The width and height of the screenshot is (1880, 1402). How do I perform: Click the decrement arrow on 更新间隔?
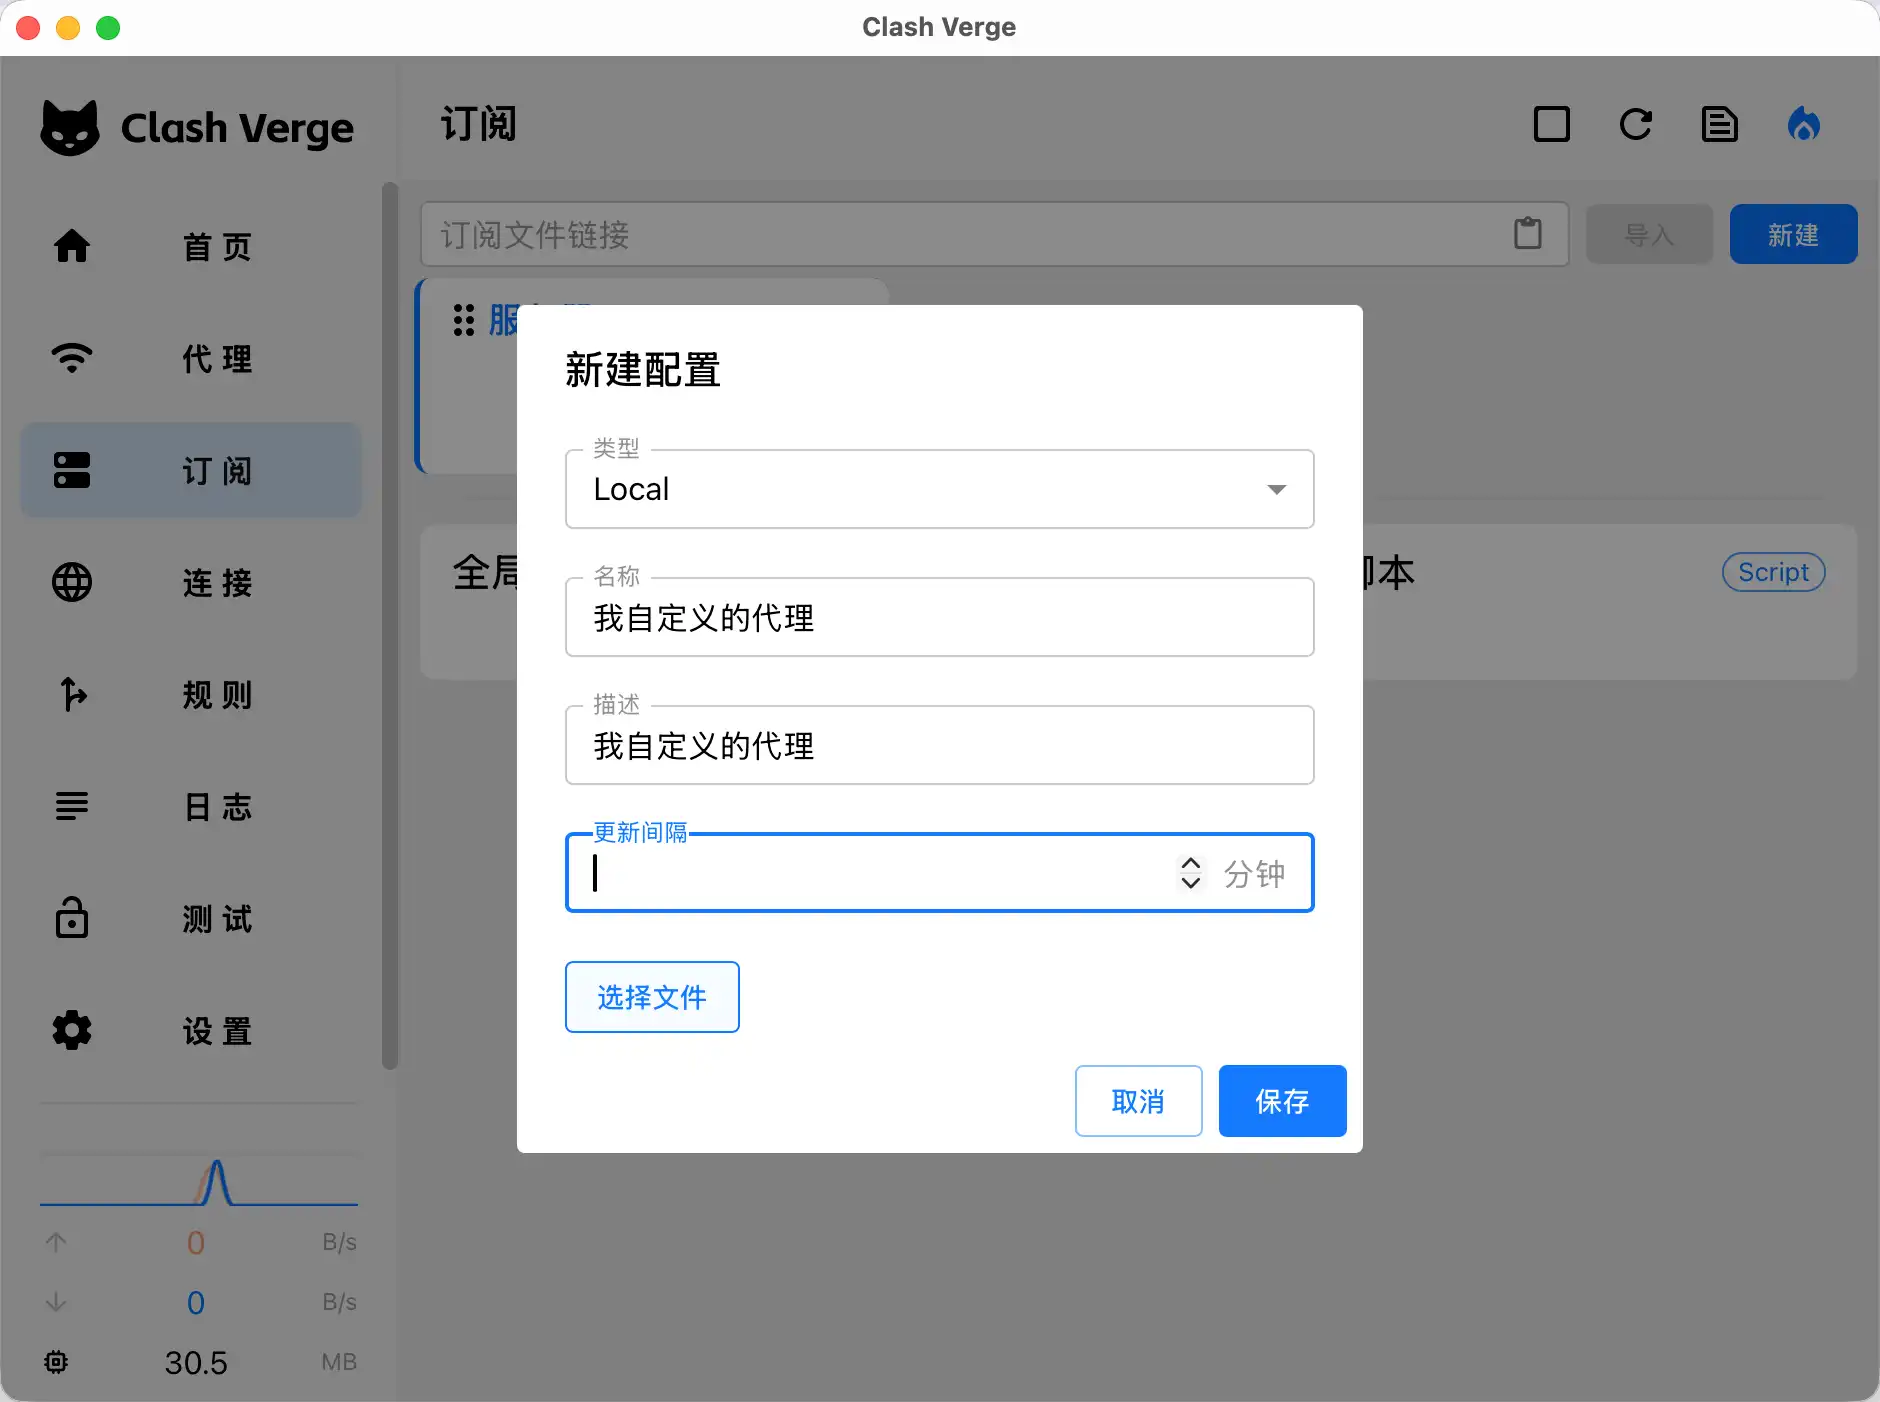pyautogui.click(x=1190, y=884)
